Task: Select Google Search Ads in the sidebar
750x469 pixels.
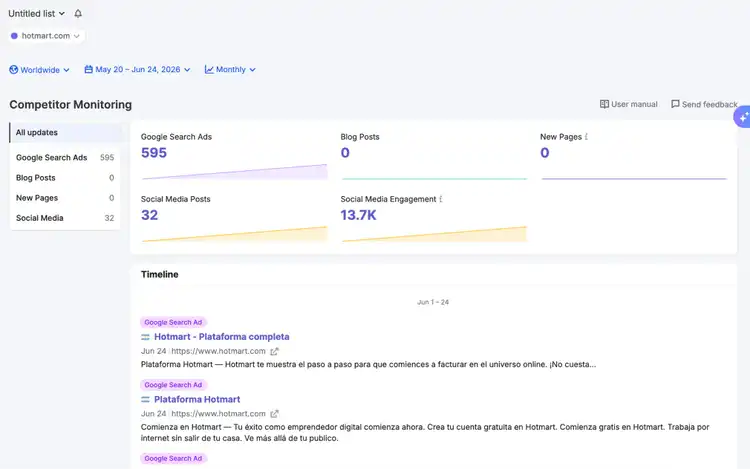Action: (x=65, y=157)
